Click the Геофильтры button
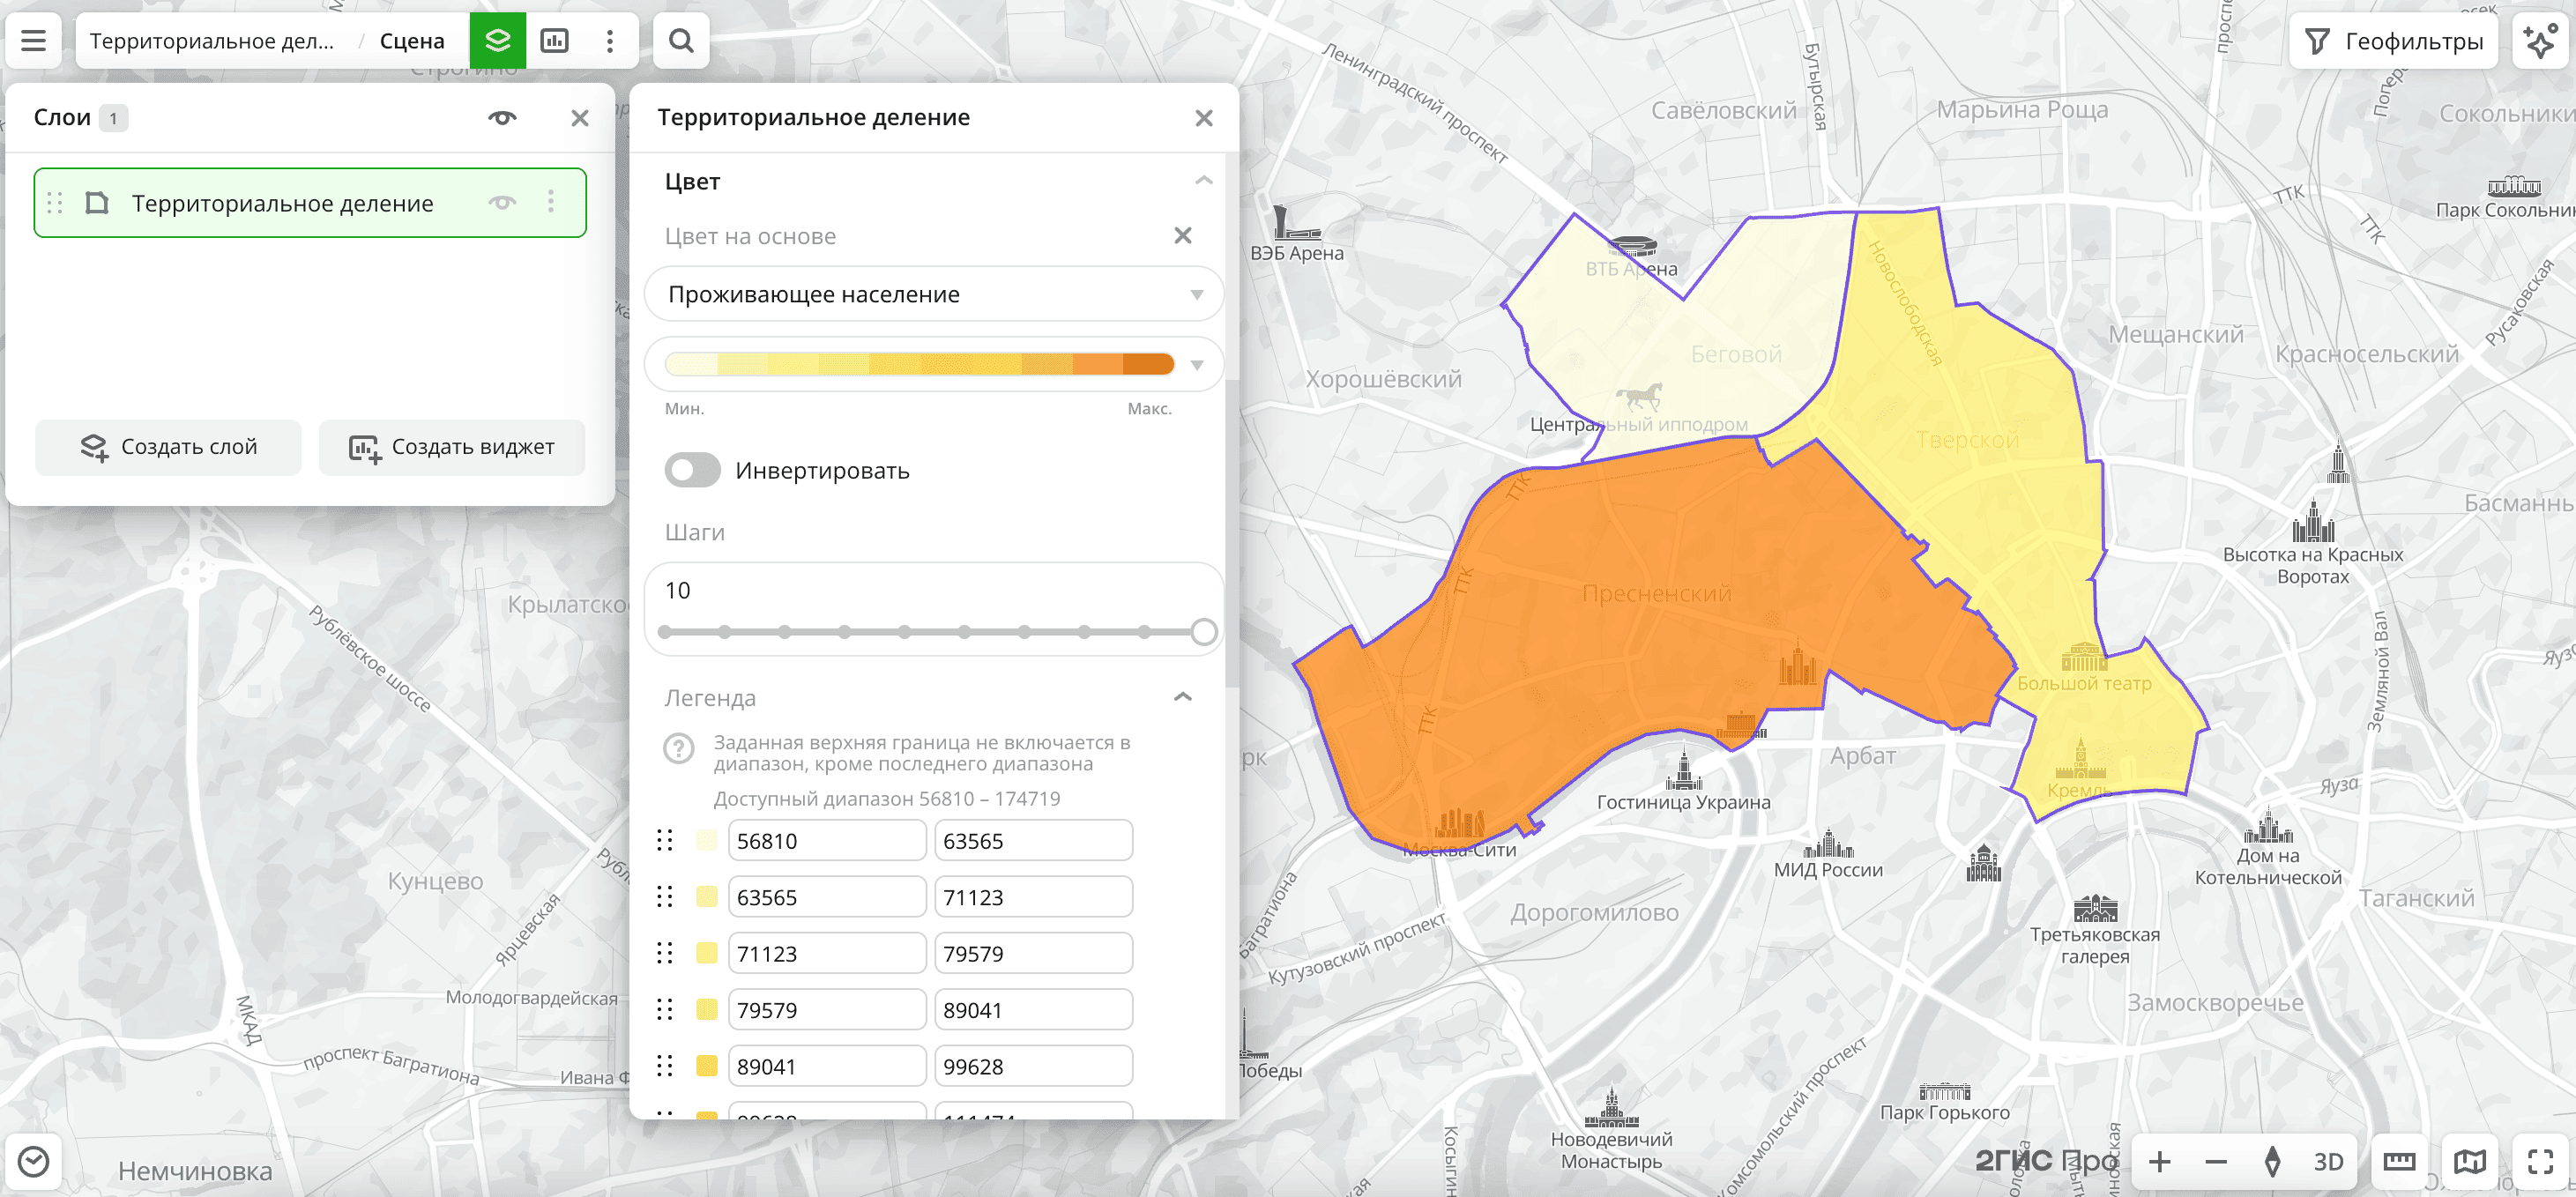Image resolution: width=2576 pixels, height=1197 pixels. coord(2393,41)
